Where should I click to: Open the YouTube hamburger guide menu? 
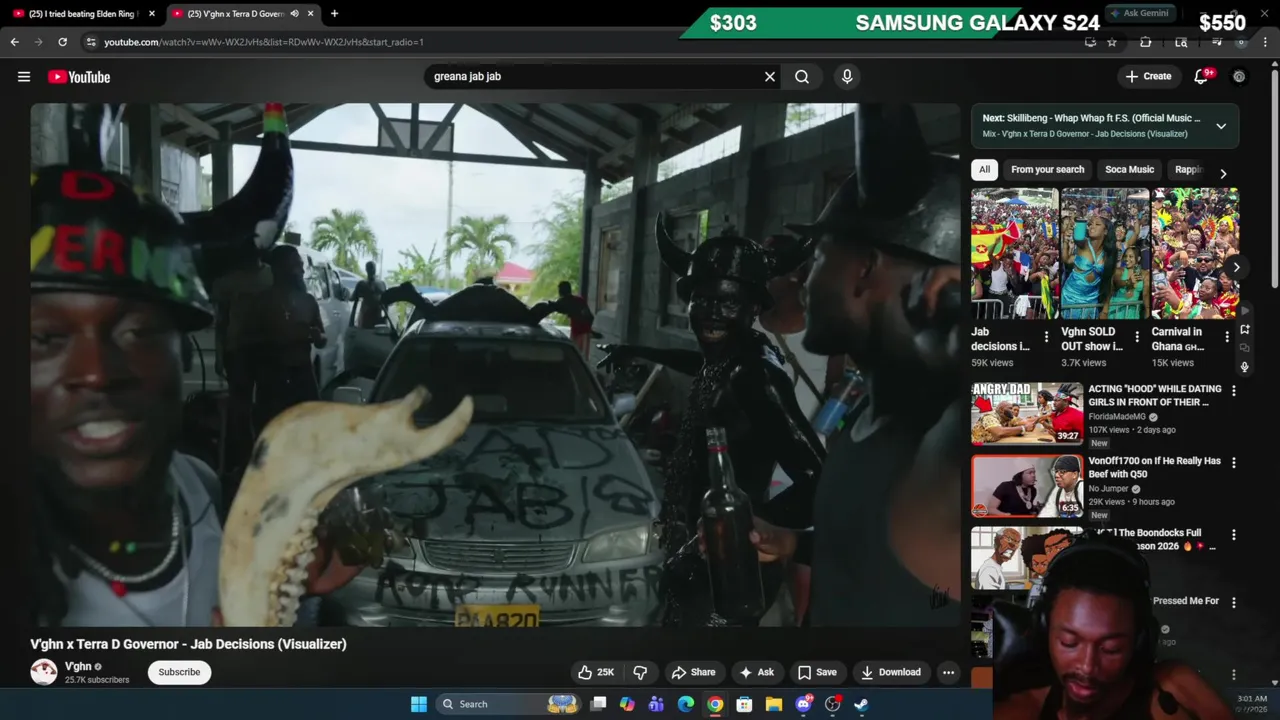[24, 77]
